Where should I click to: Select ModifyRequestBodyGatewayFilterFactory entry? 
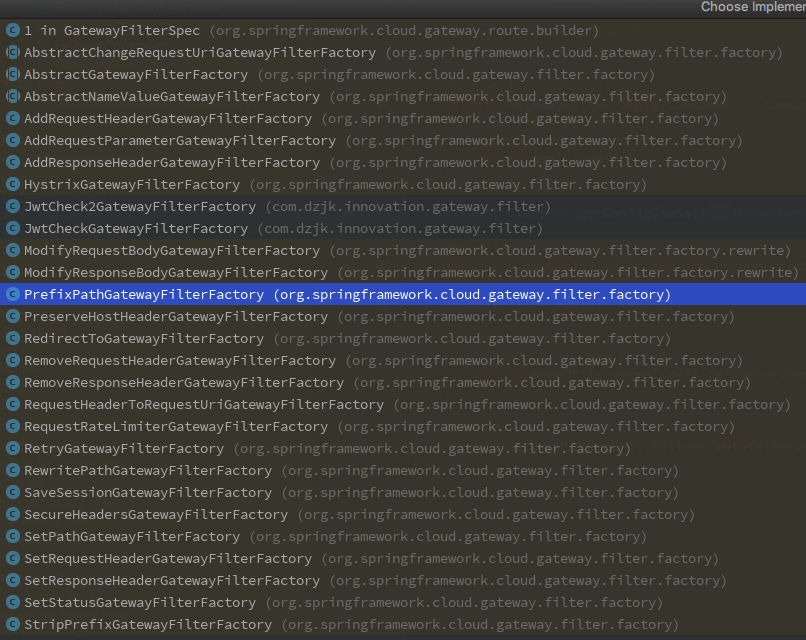(x=403, y=250)
